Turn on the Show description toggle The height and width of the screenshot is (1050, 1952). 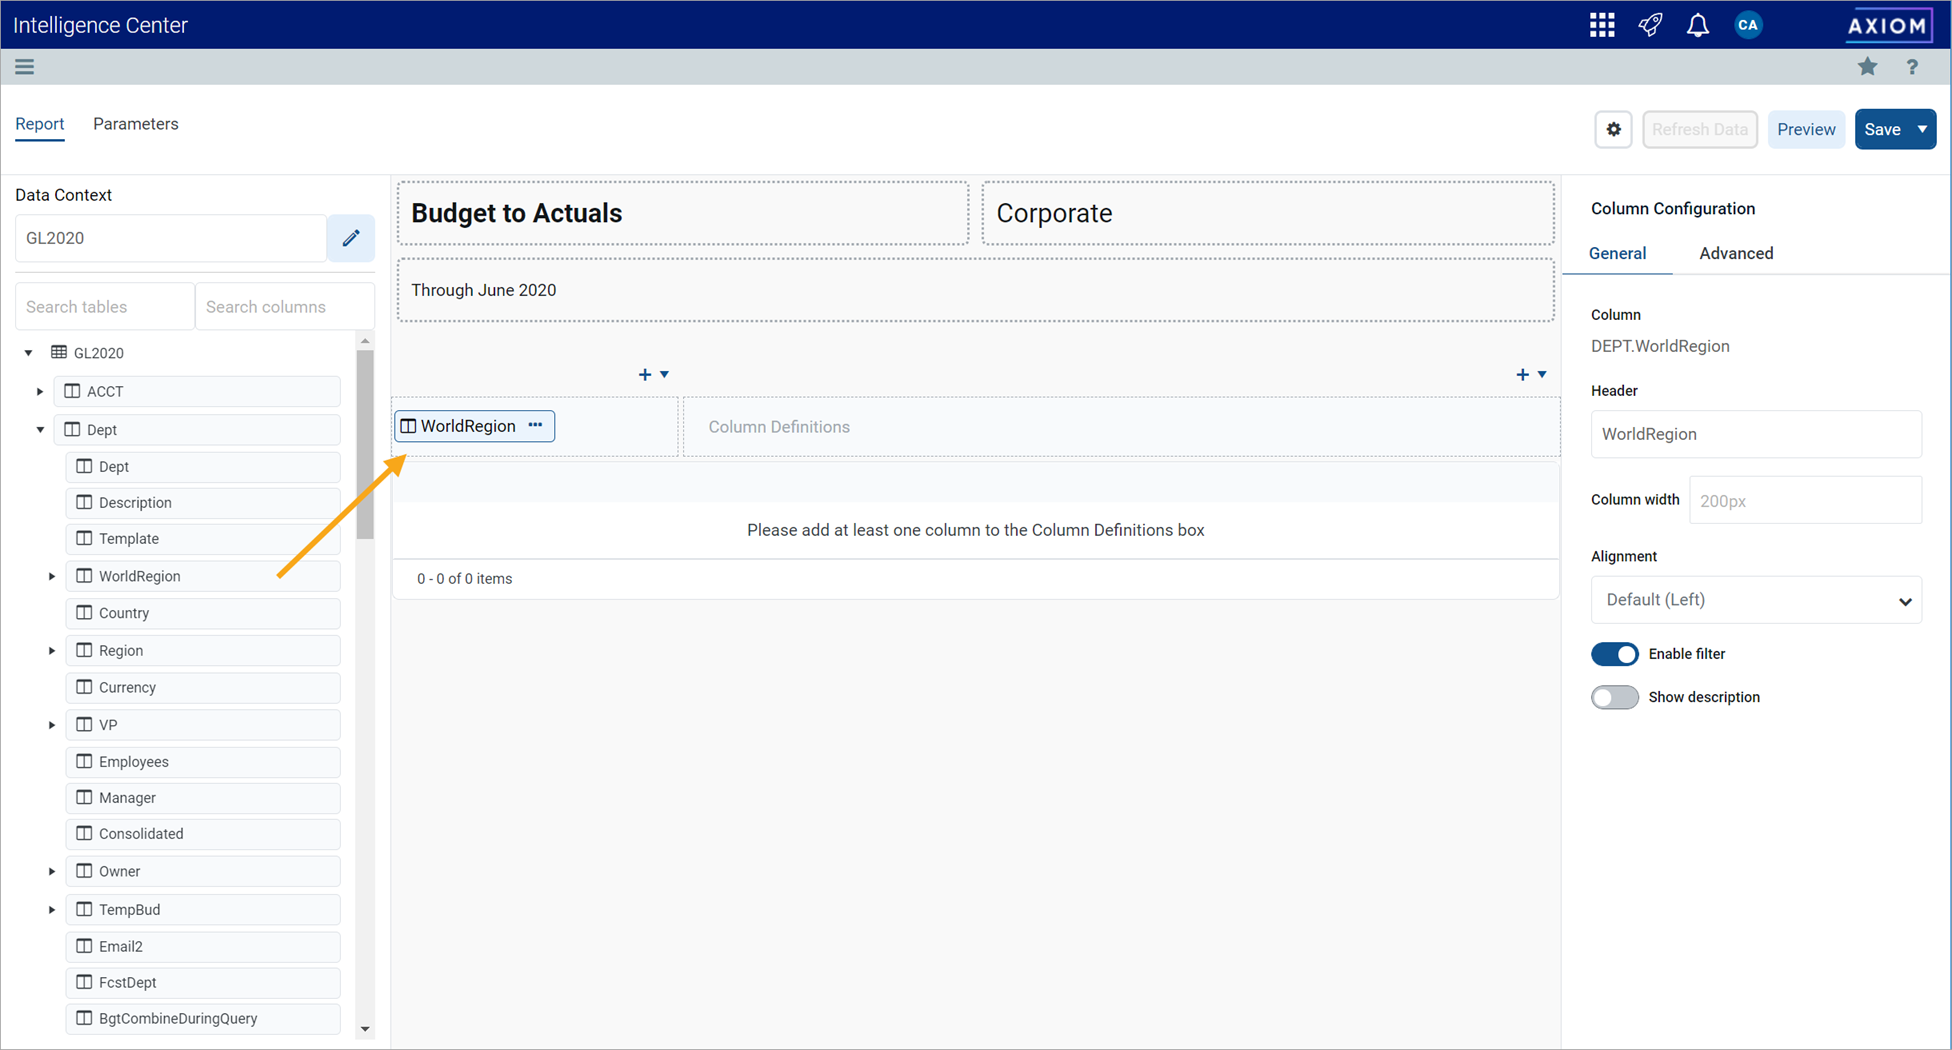(x=1615, y=697)
